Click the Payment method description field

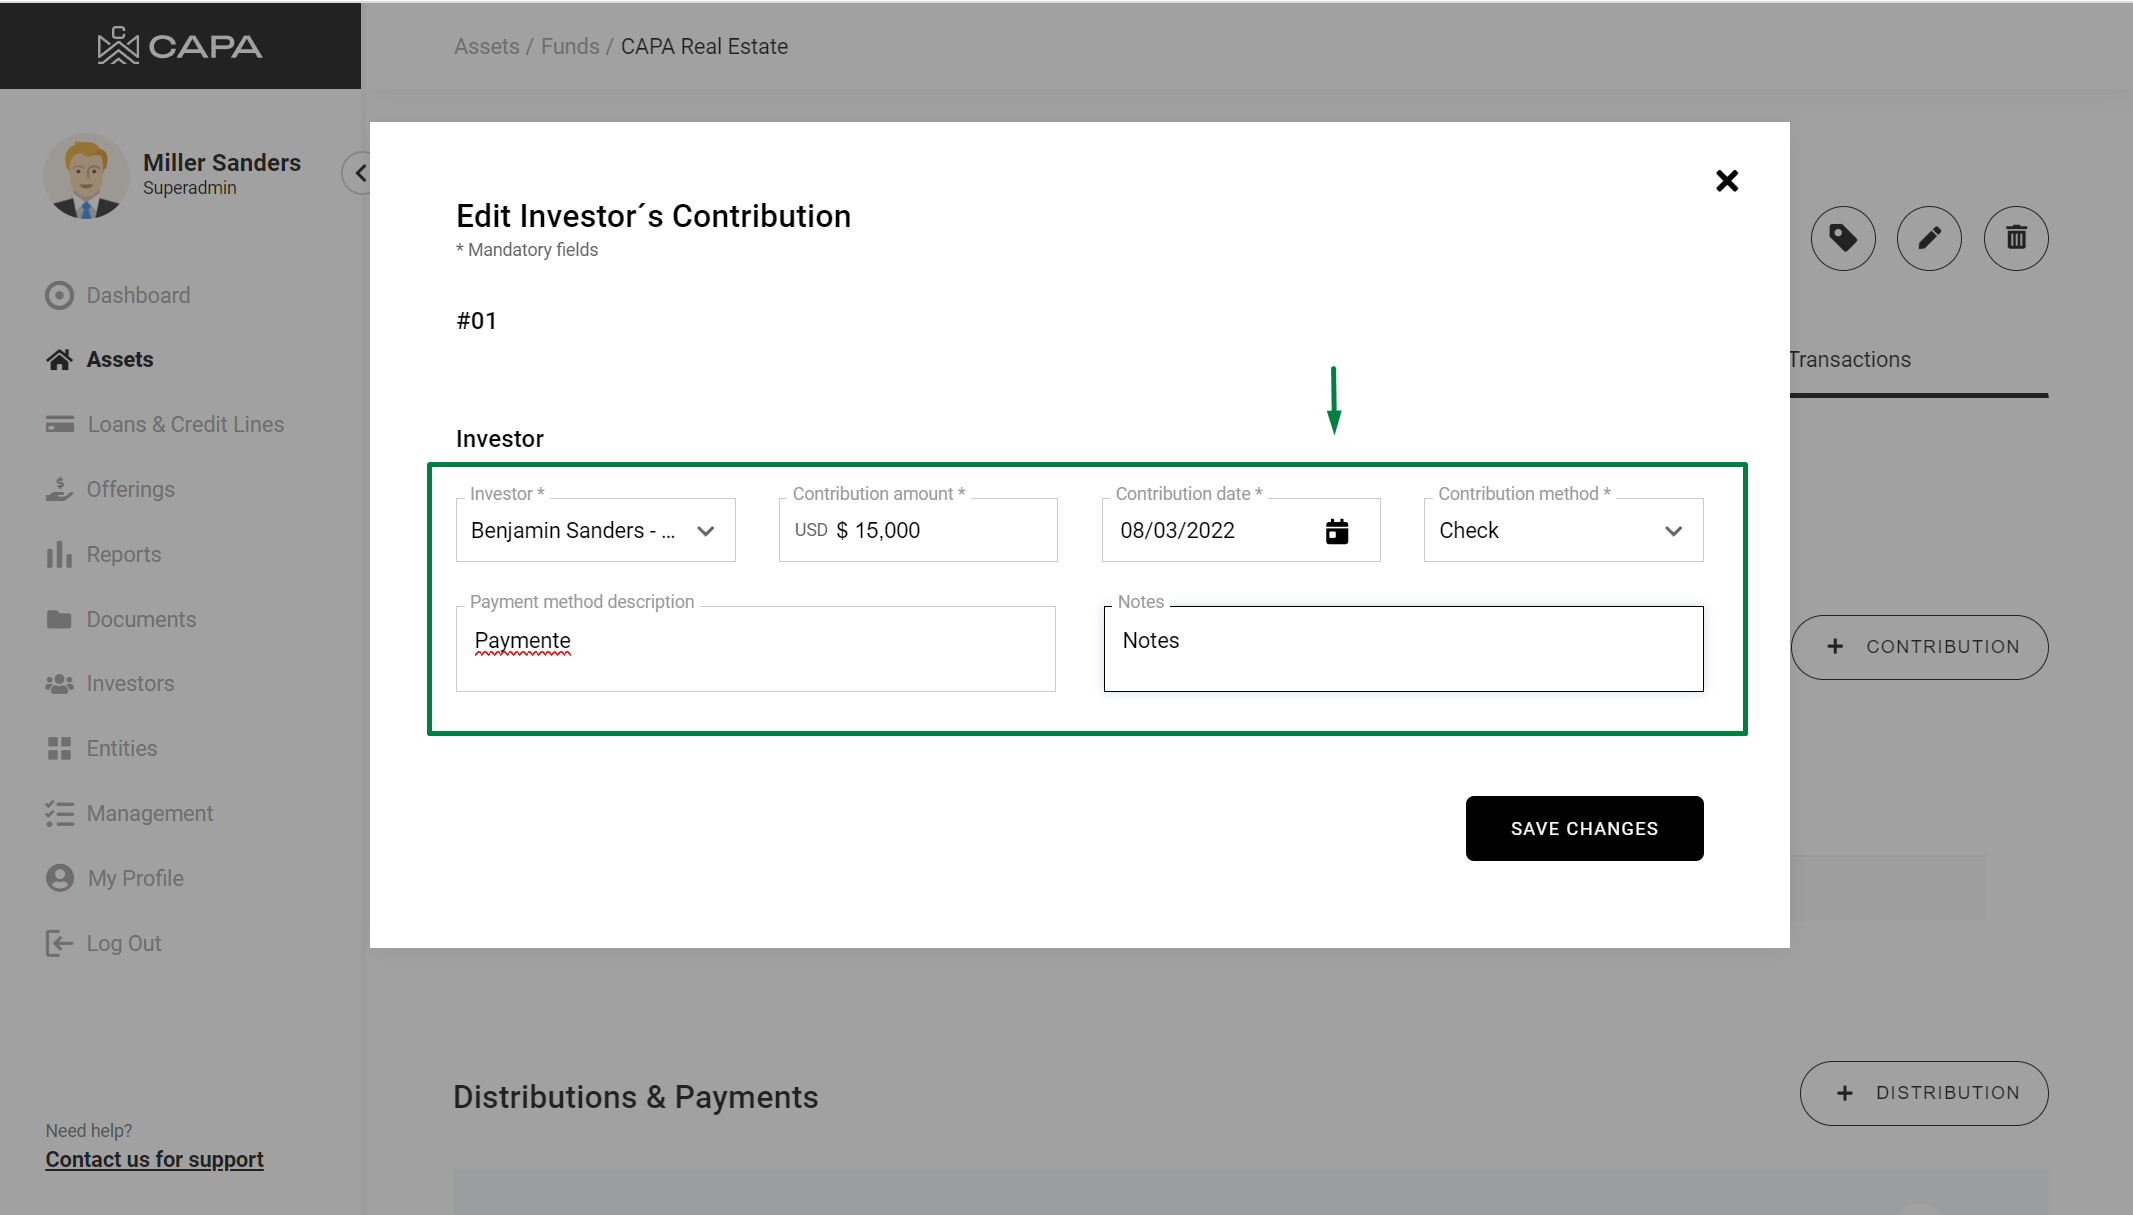pyautogui.click(x=755, y=648)
